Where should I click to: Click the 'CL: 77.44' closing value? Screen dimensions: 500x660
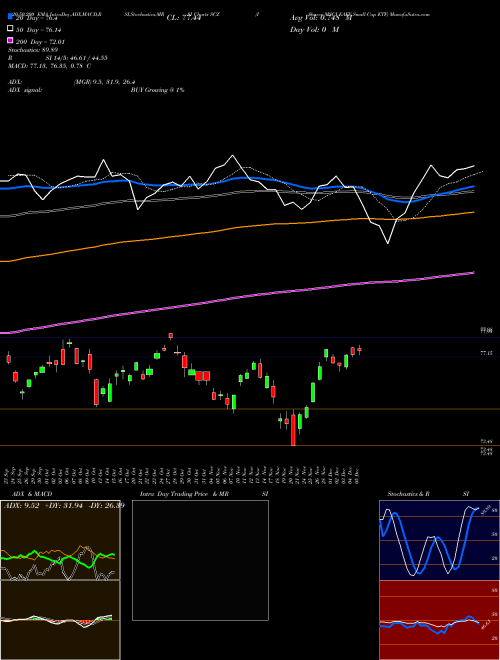[x=183, y=18]
